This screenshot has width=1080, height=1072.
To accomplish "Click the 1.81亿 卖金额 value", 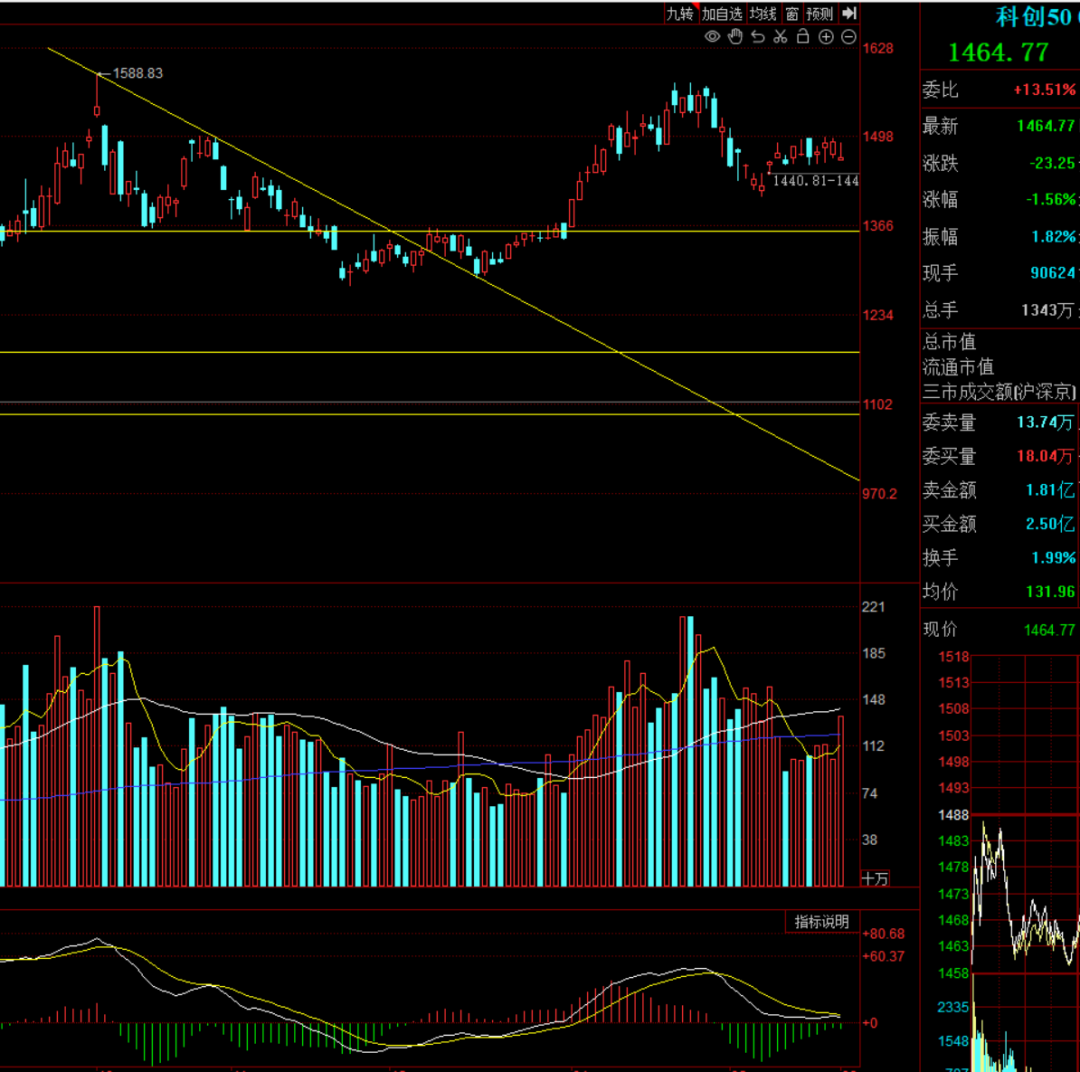I will coord(1050,490).
